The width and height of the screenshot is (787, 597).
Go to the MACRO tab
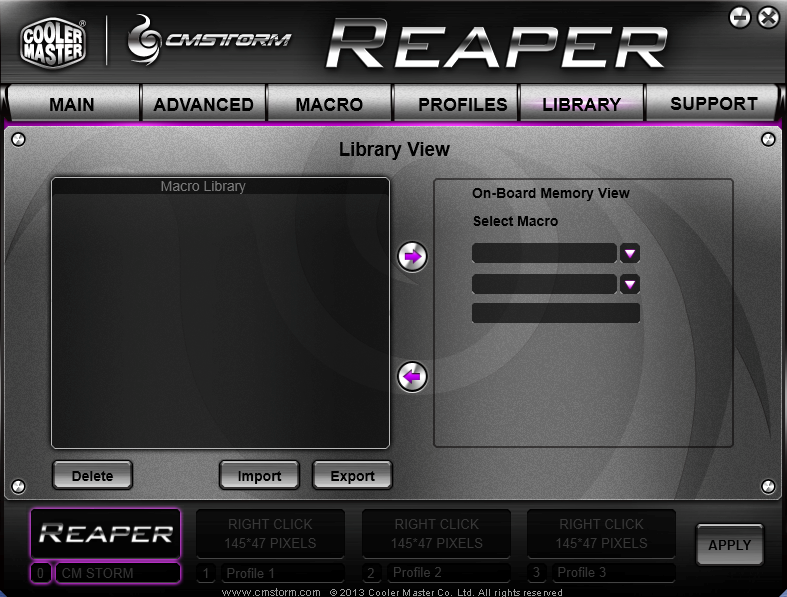(329, 104)
